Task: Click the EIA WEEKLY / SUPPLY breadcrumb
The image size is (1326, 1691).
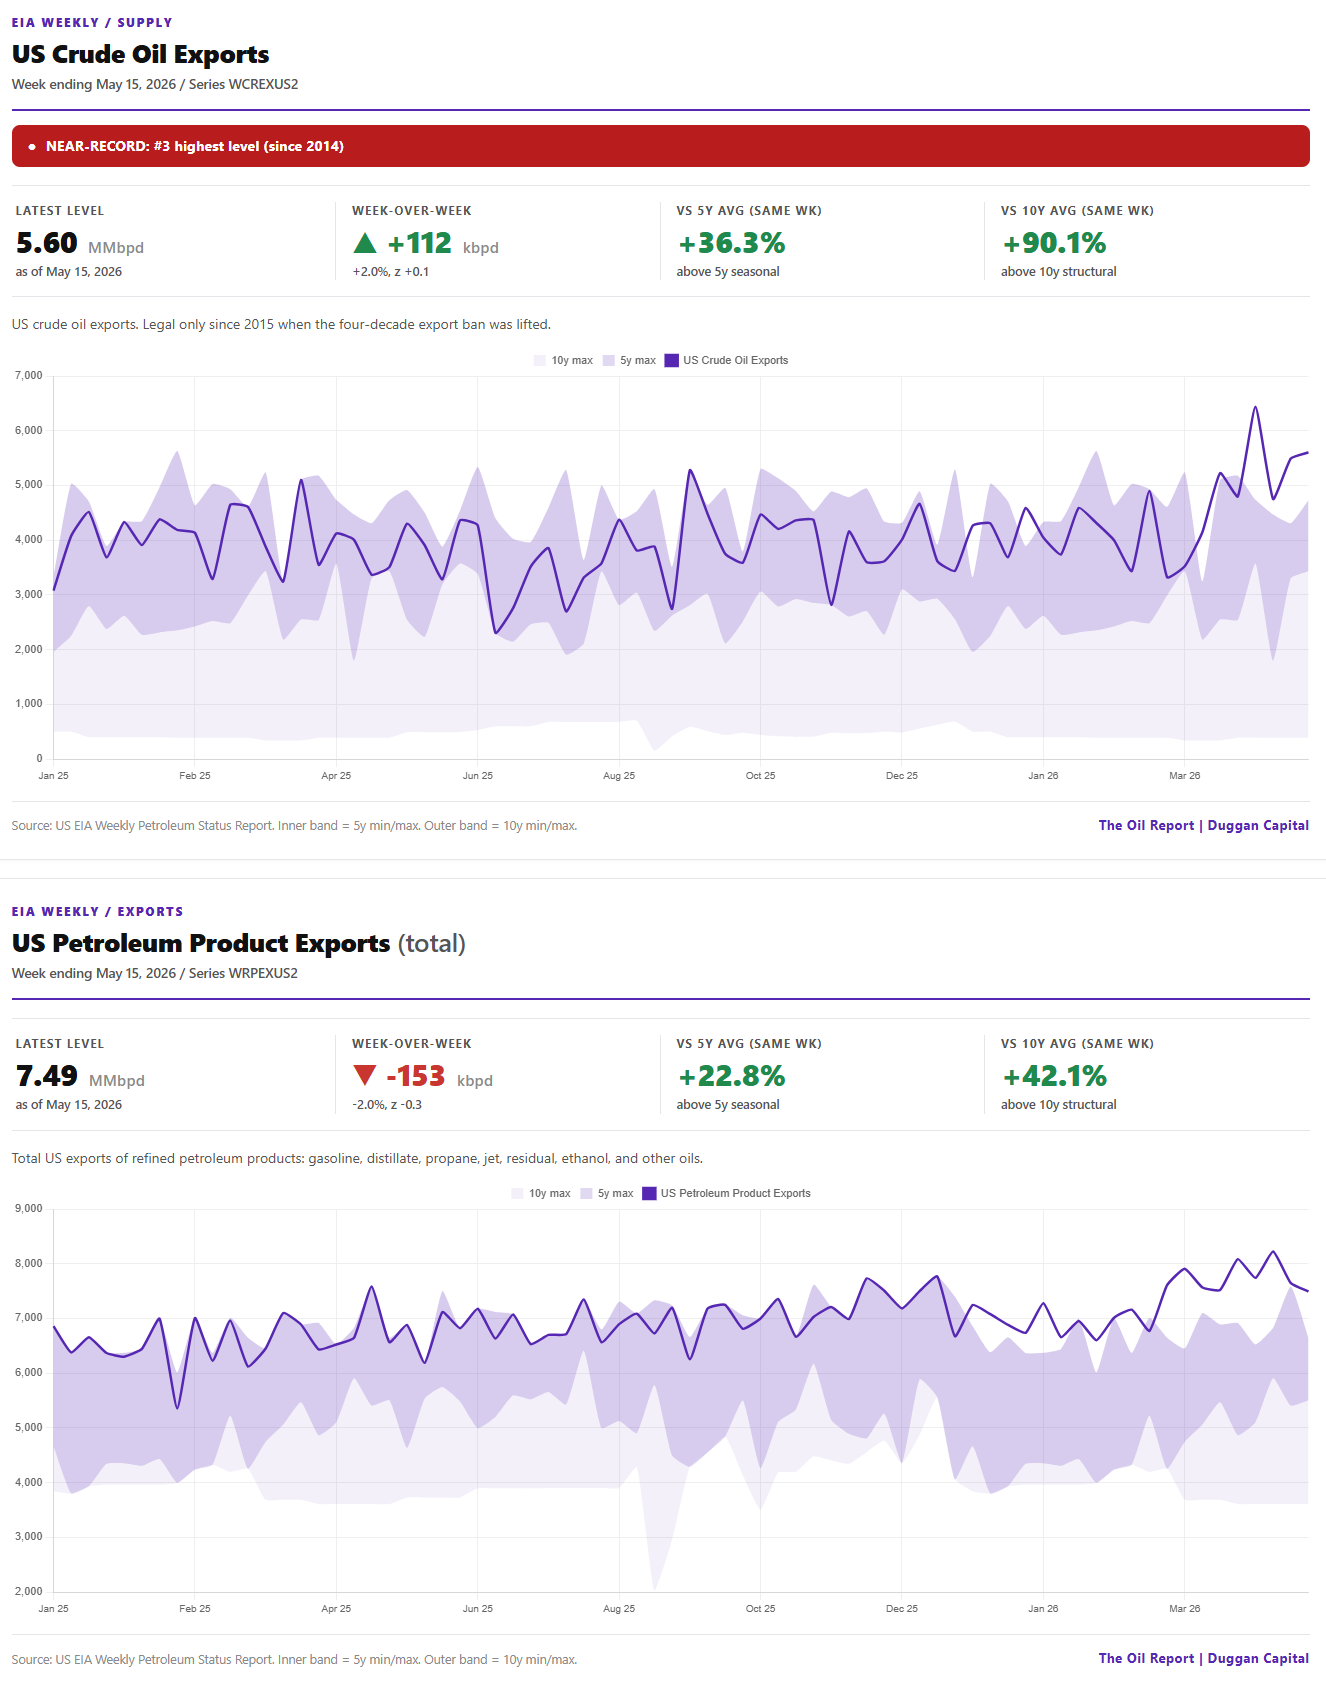Action: [92, 23]
